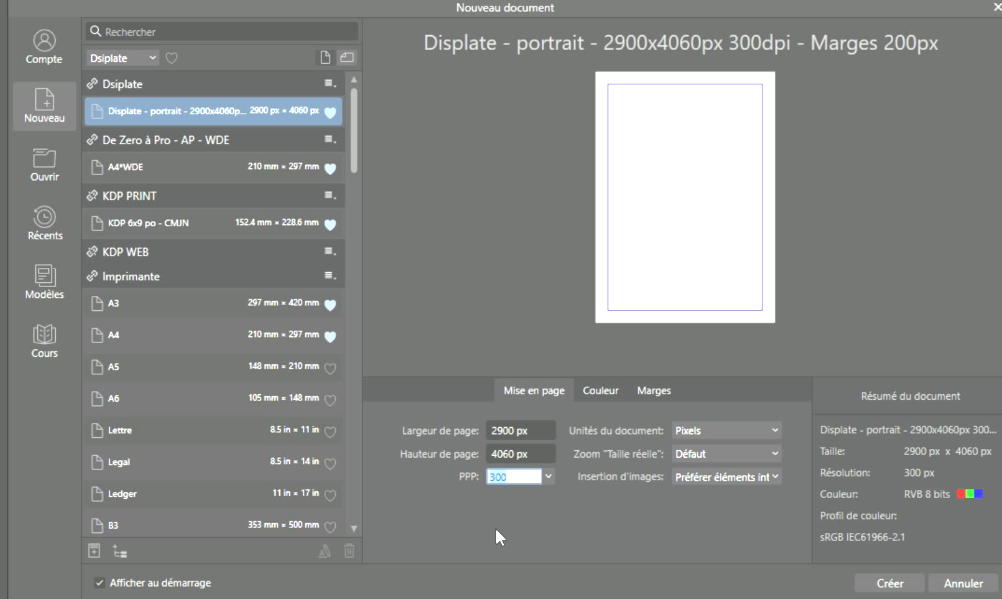1002x599 pixels.
Task: Click into the Largeur de page field
Action: [x=519, y=431]
